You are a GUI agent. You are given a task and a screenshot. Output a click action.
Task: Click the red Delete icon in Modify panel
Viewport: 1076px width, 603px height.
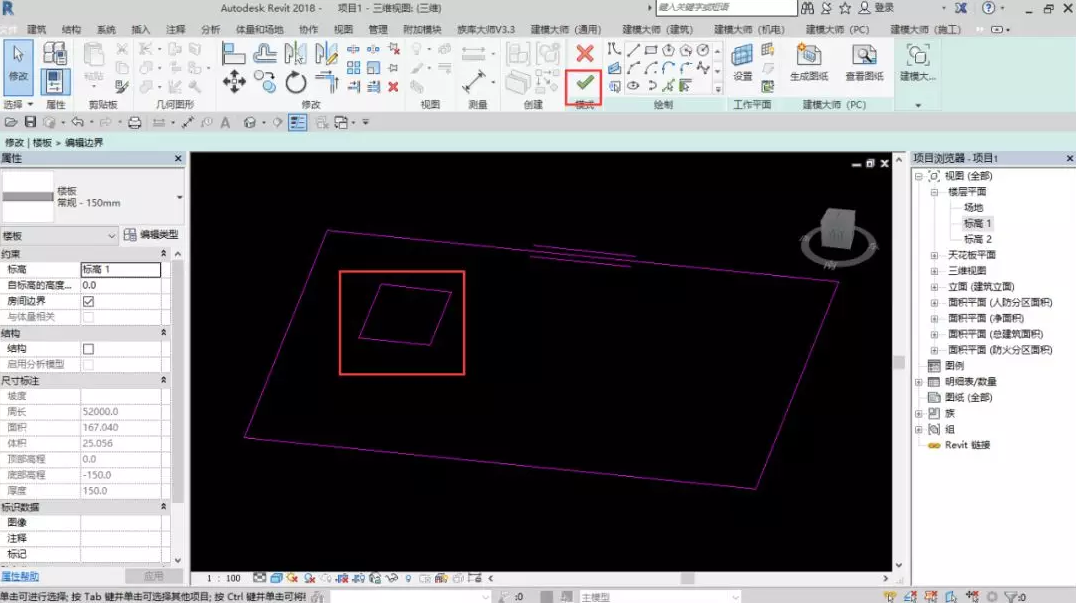click(393, 86)
